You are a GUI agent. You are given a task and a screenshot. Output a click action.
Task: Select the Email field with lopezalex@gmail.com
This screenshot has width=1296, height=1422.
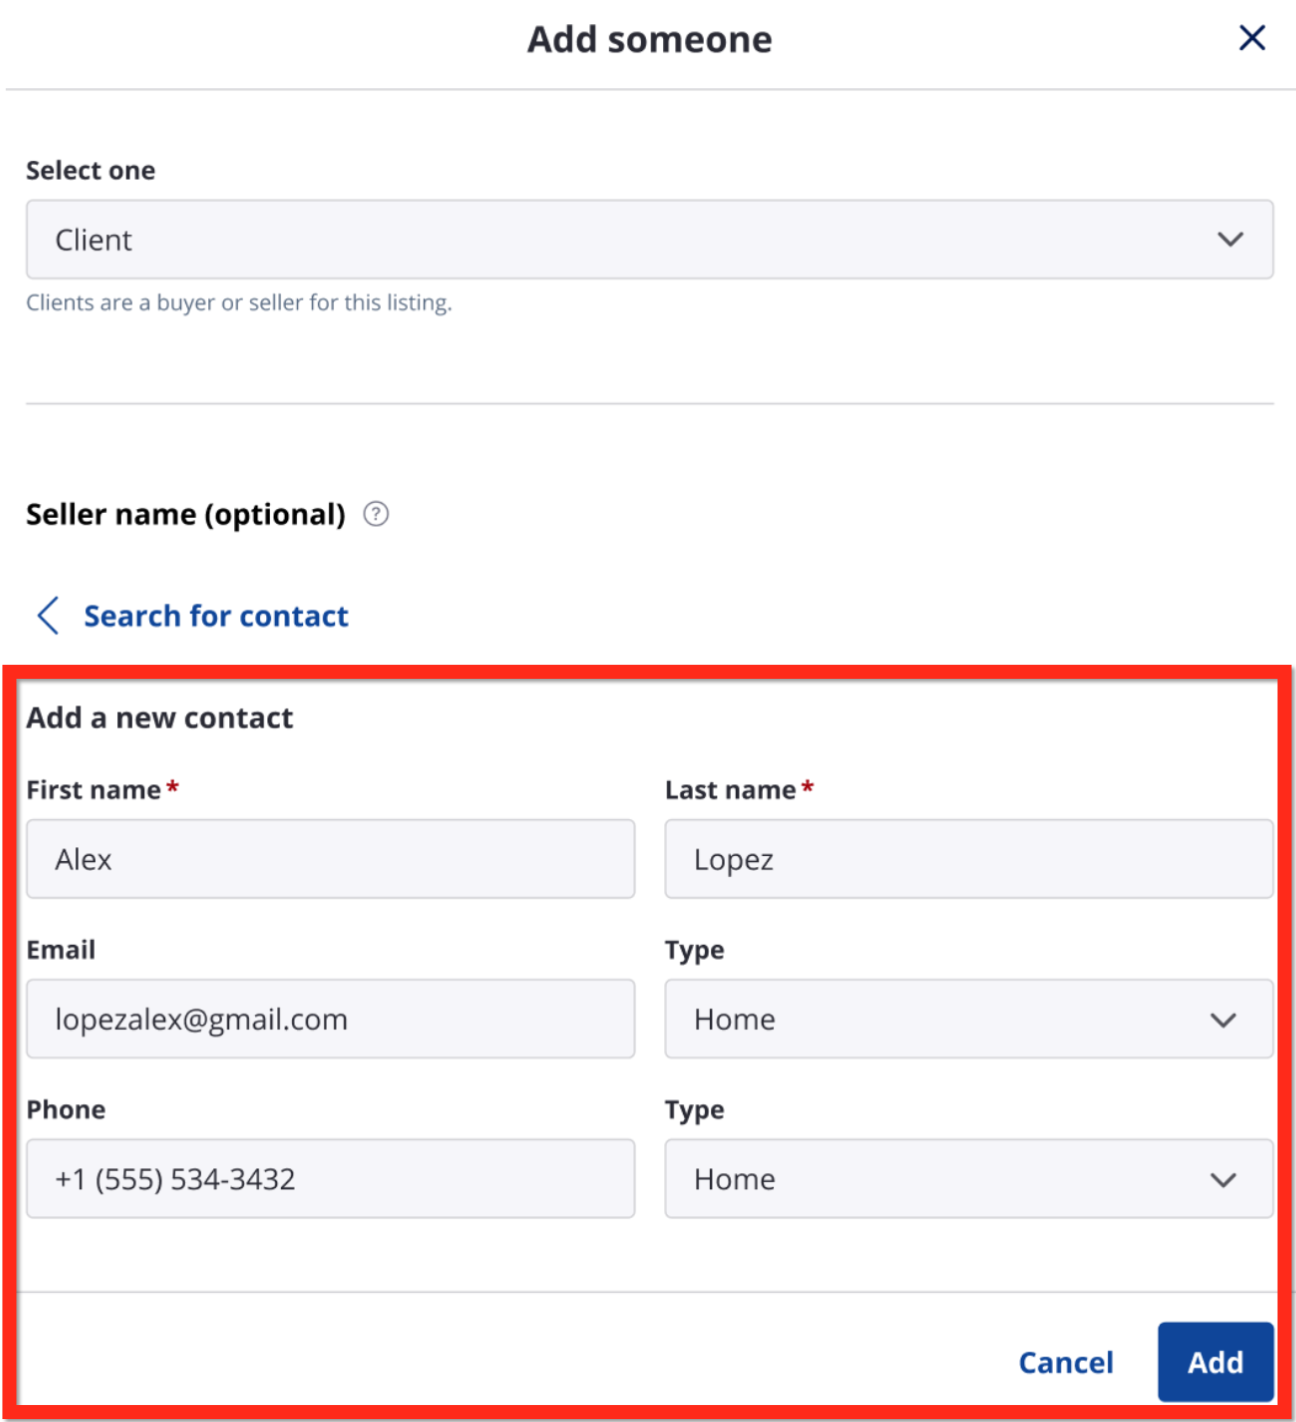click(x=330, y=1019)
